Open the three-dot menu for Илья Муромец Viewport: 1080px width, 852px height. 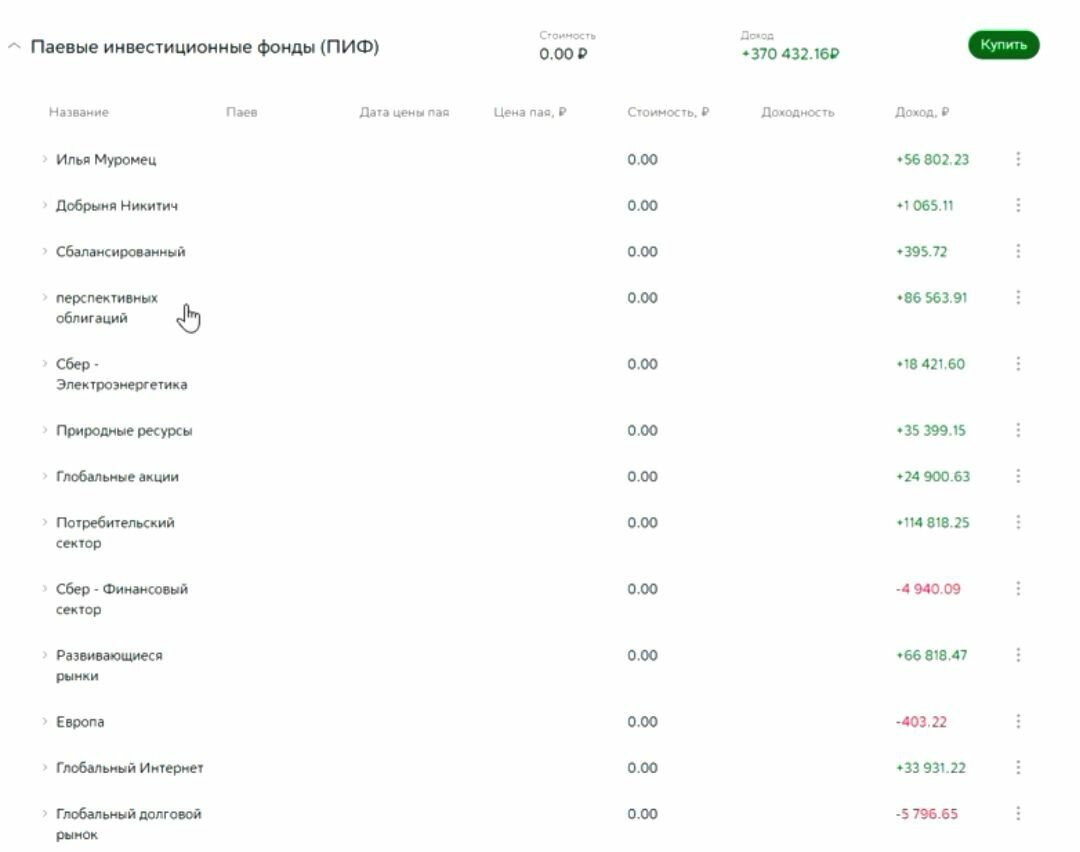click(1018, 159)
